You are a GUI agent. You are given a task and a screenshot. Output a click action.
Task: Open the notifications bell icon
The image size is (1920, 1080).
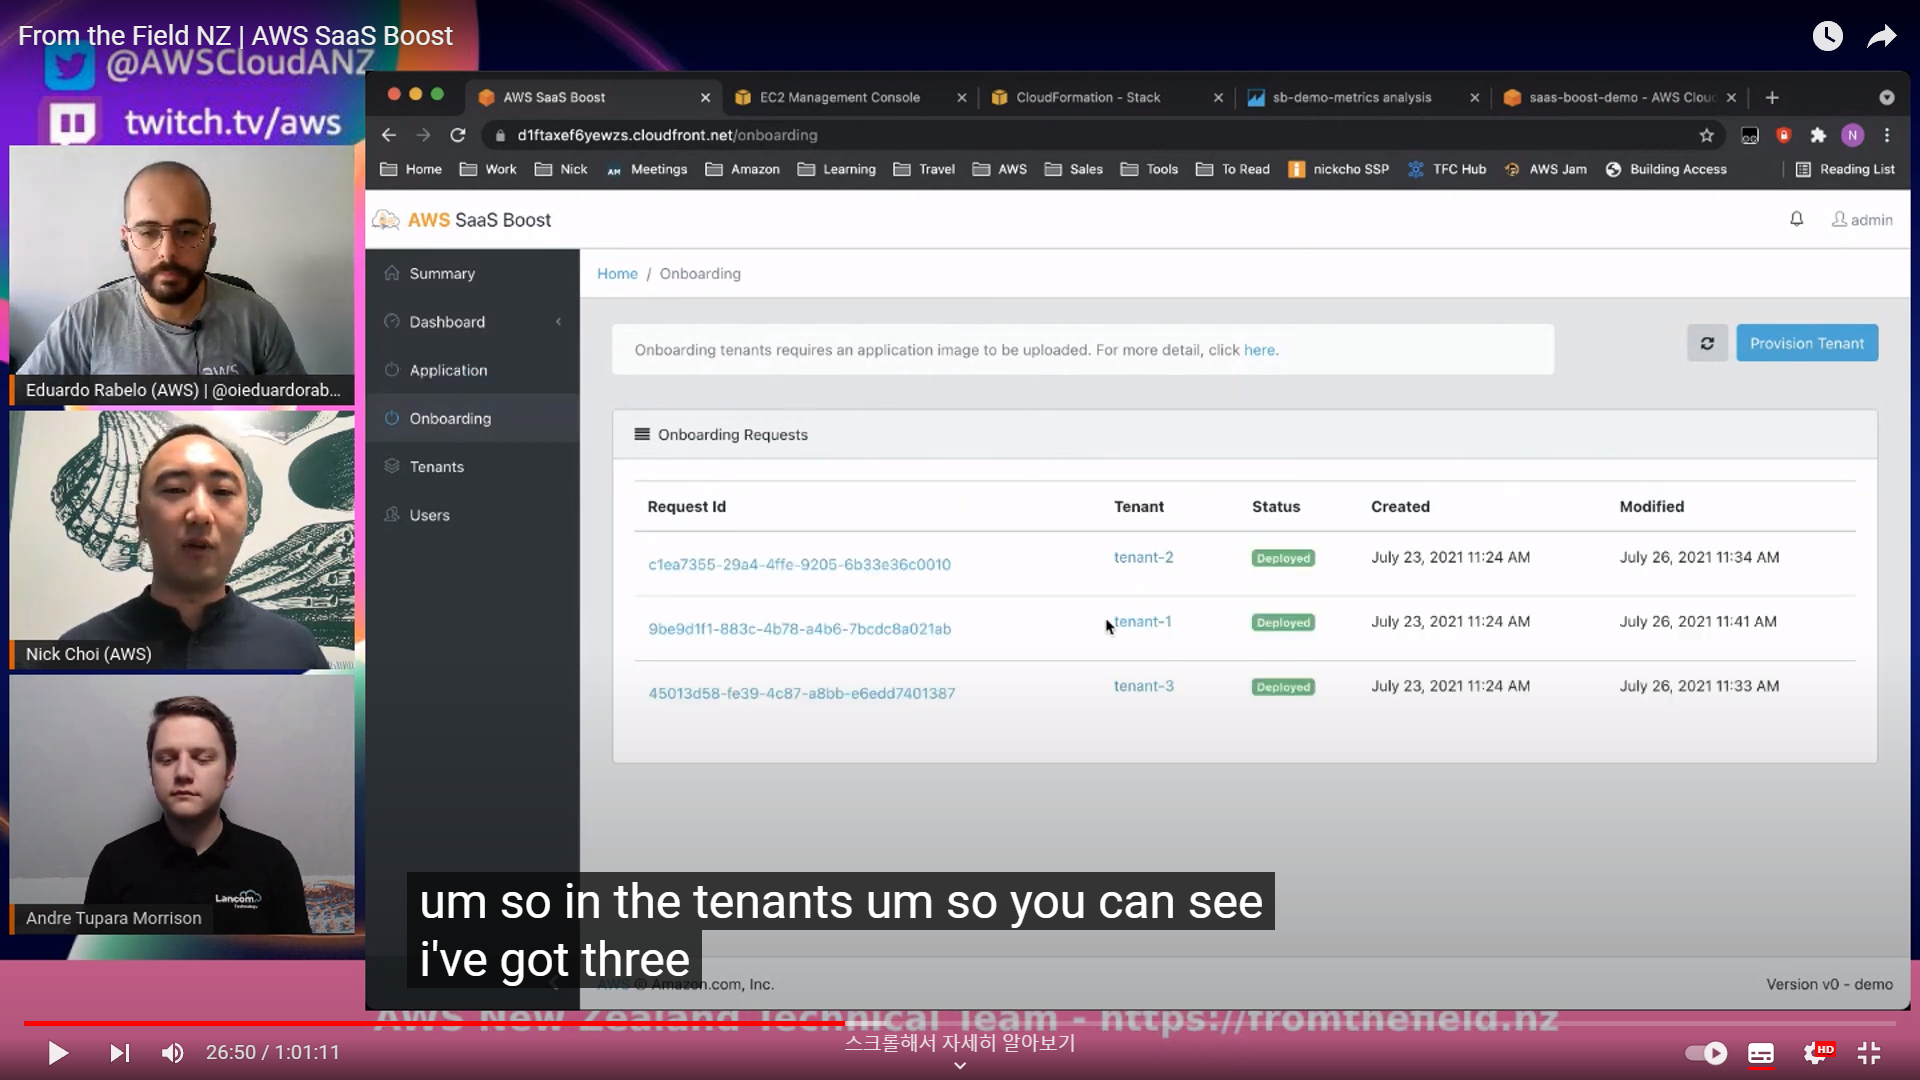(1796, 219)
